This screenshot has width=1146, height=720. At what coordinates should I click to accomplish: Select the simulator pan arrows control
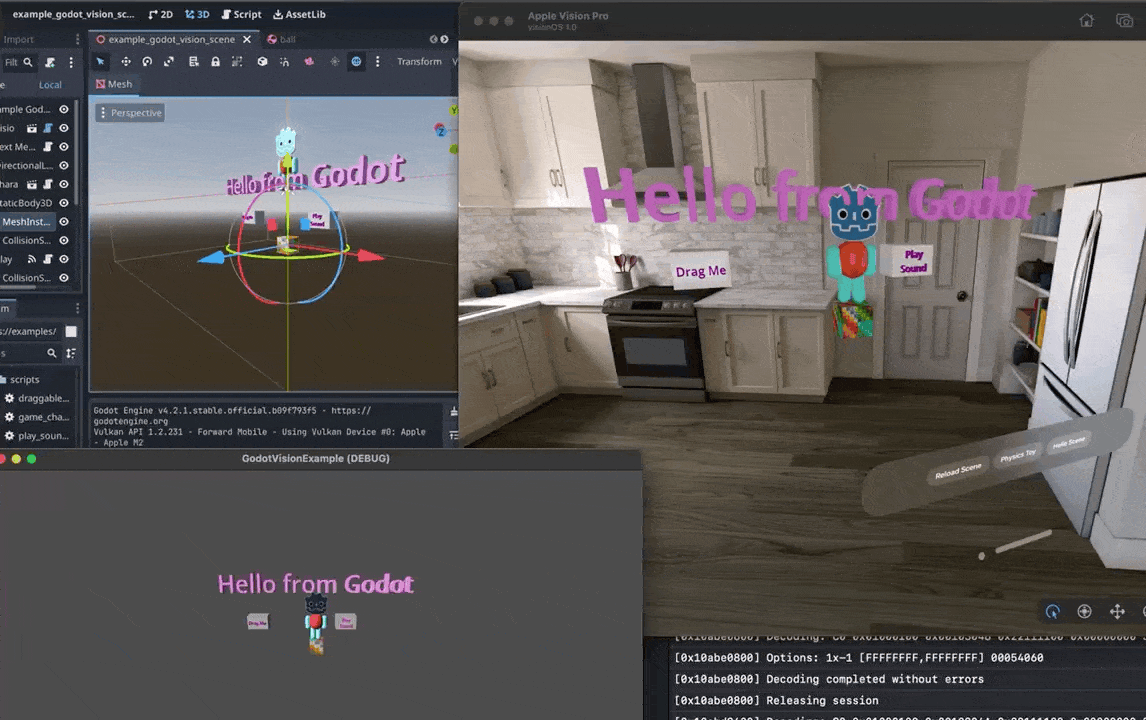pos(1117,612)
